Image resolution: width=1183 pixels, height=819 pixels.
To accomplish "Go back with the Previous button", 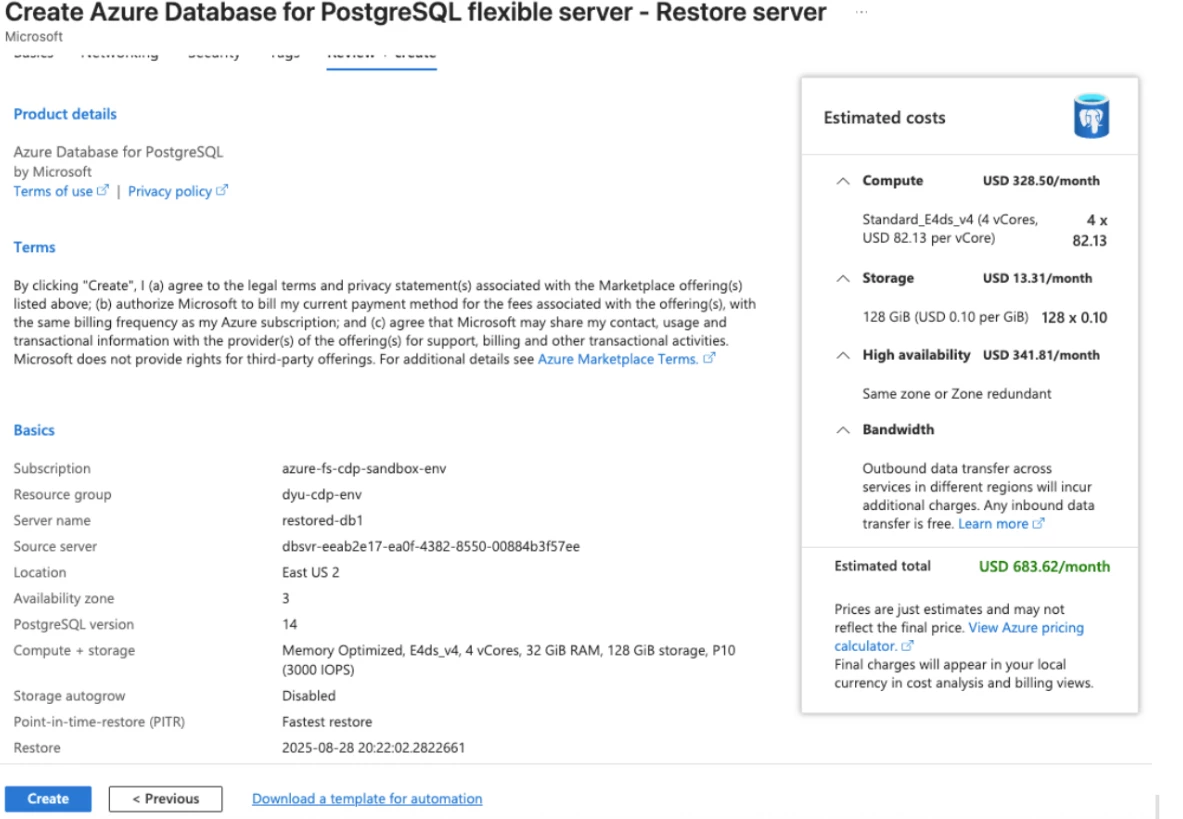I will [x=165, y=799].
